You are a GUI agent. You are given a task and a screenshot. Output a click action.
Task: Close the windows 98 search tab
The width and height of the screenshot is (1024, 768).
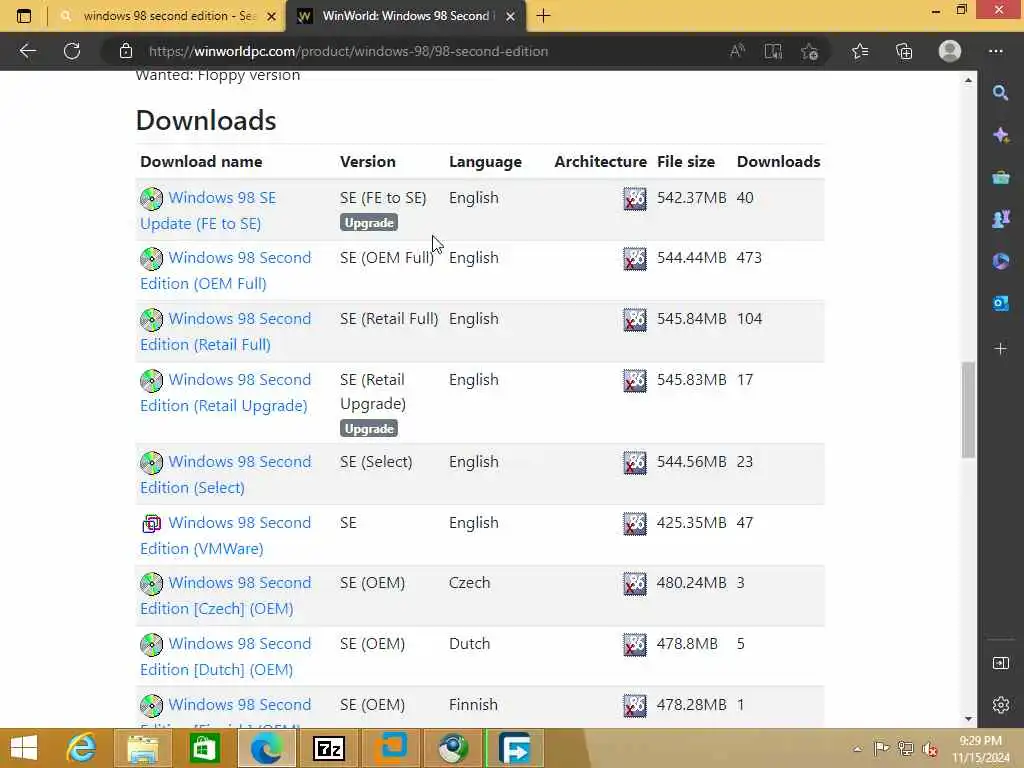coord(272,16)
